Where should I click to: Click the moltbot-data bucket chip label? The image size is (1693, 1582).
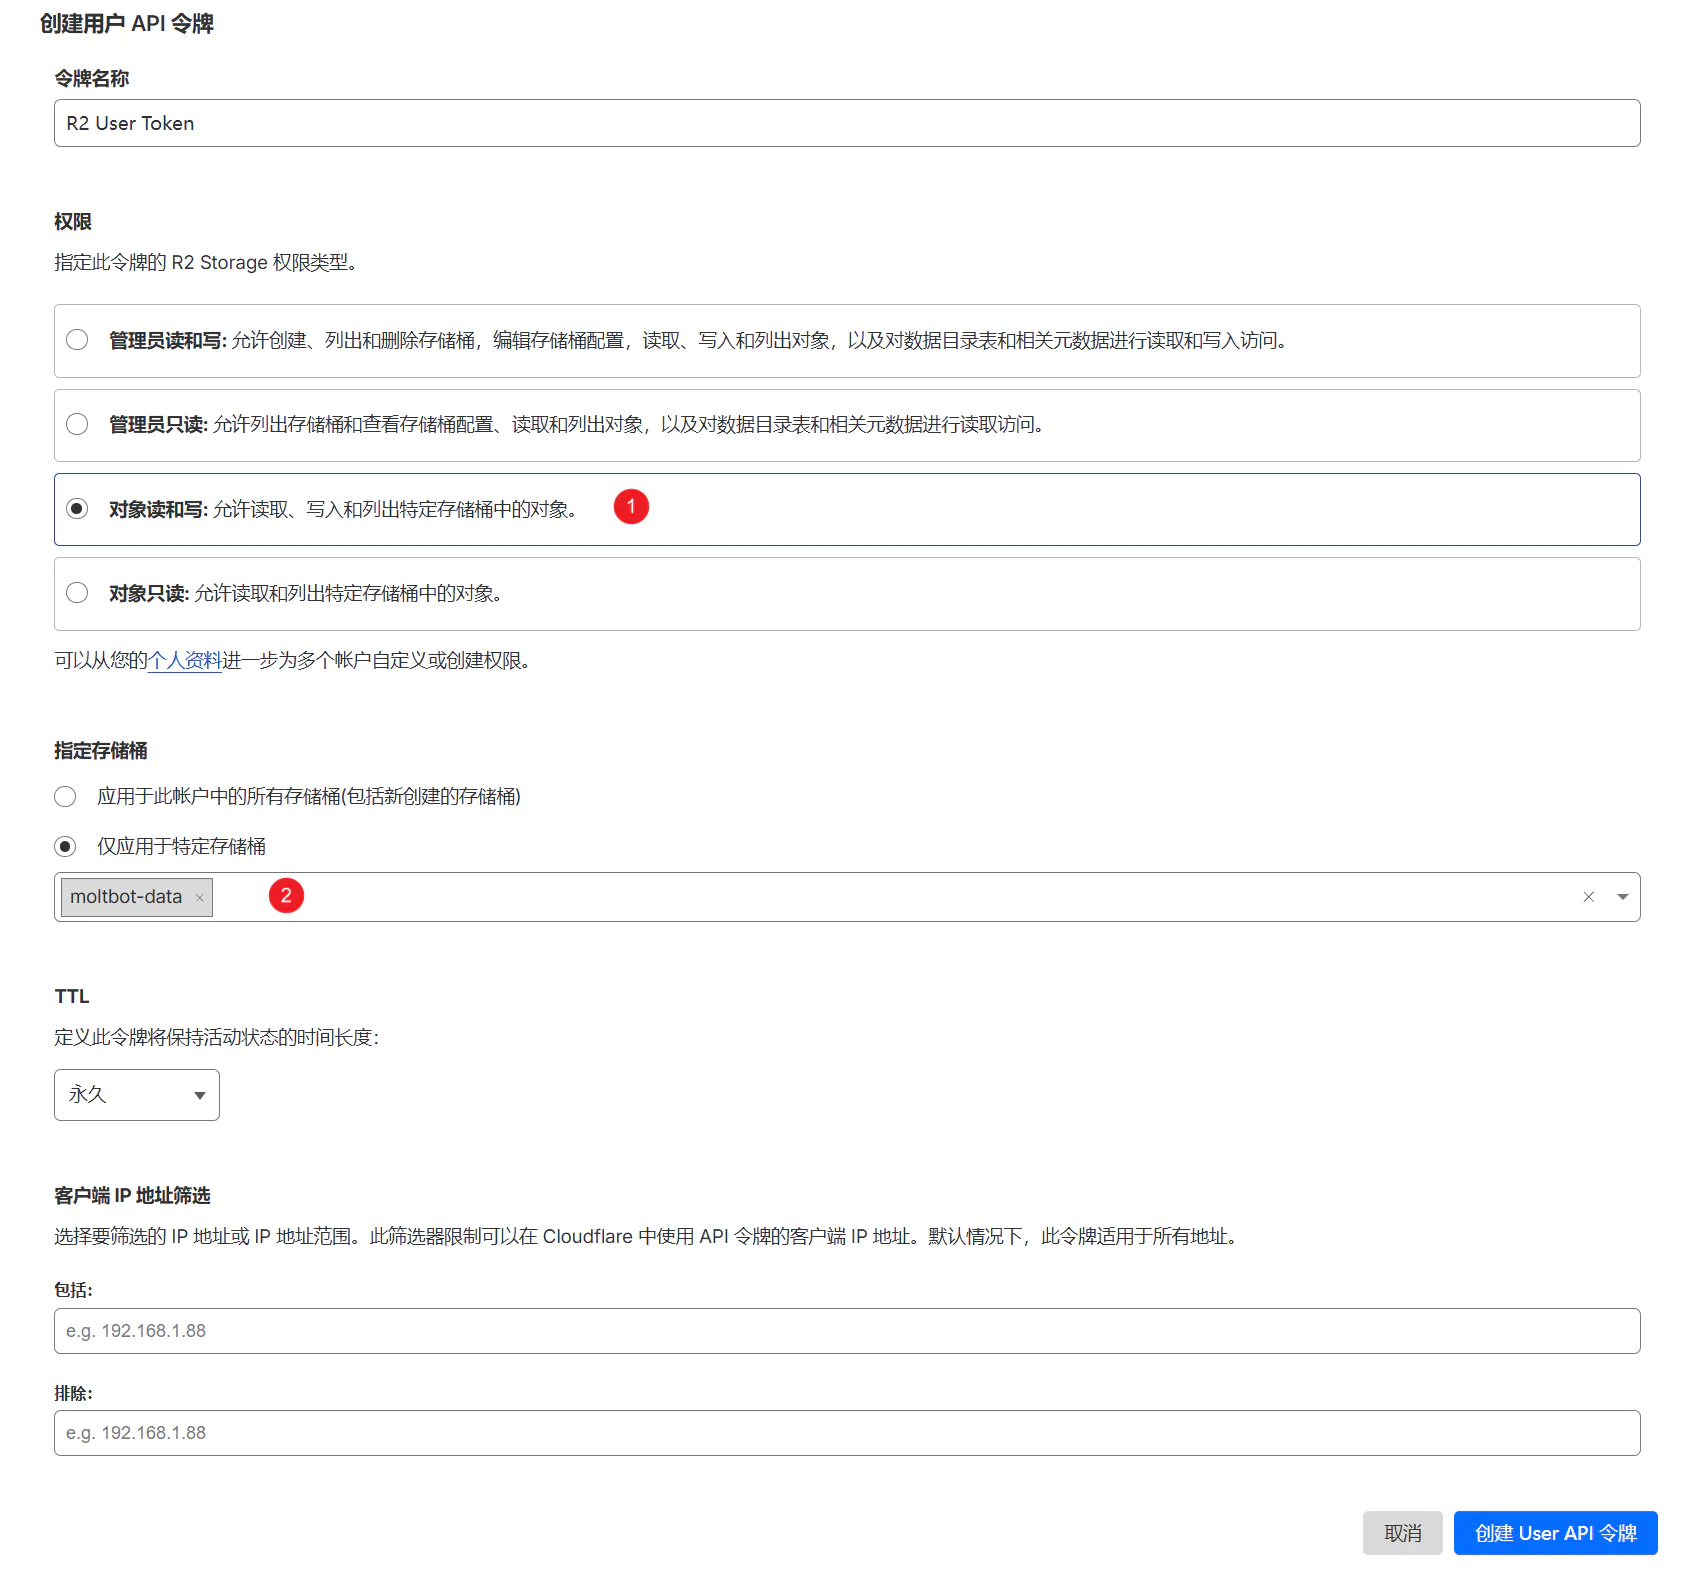pyautogui.click(x=126, y=897)
